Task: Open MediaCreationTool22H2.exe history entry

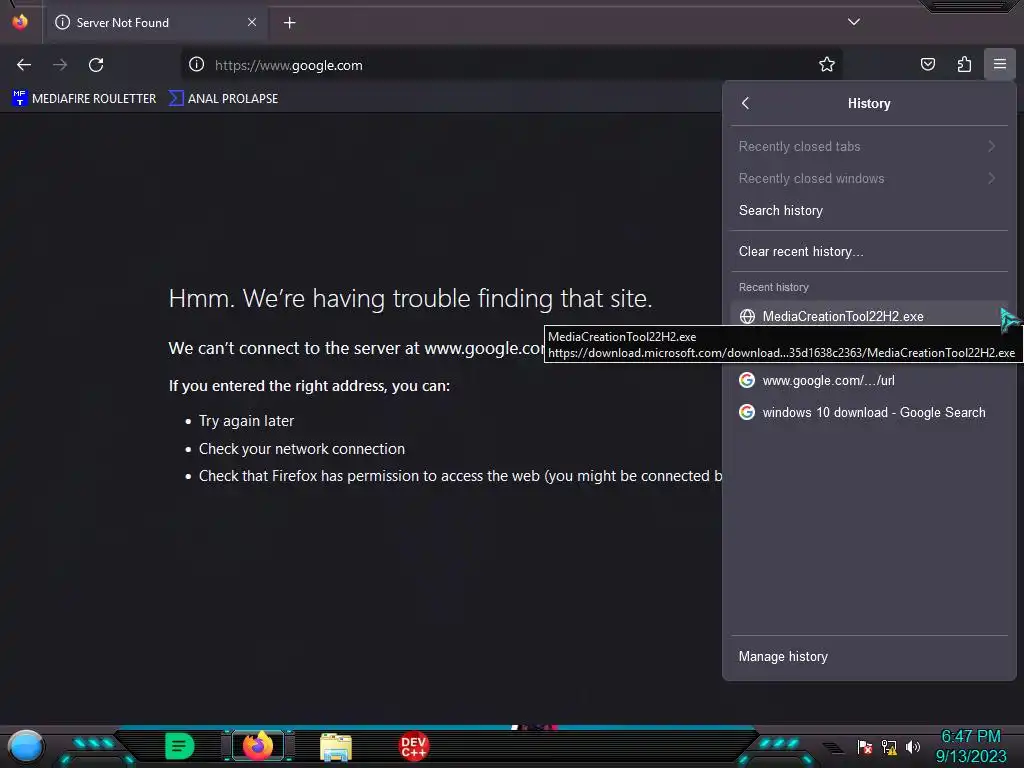Action: click(x=869, y=317)
